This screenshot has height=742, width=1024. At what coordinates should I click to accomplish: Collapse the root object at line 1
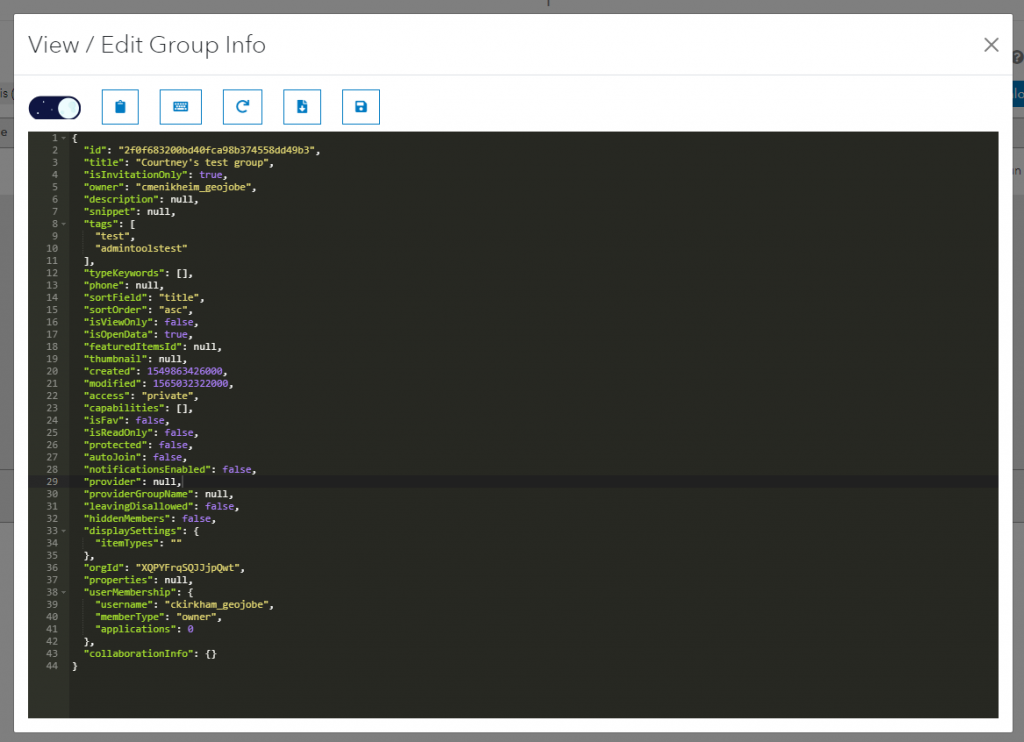64,138
